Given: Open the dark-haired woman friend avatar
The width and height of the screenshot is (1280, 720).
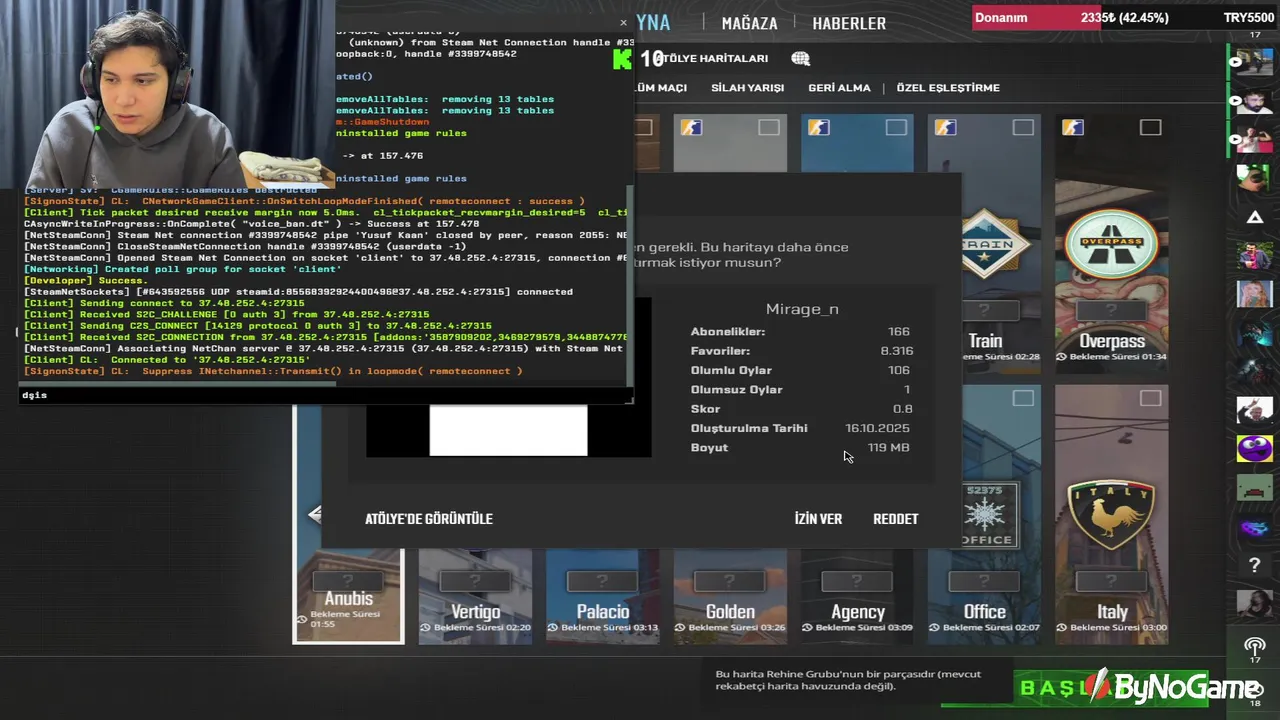Looking at the screenshot, I should pyautogui.click(x=1254, y=604).
